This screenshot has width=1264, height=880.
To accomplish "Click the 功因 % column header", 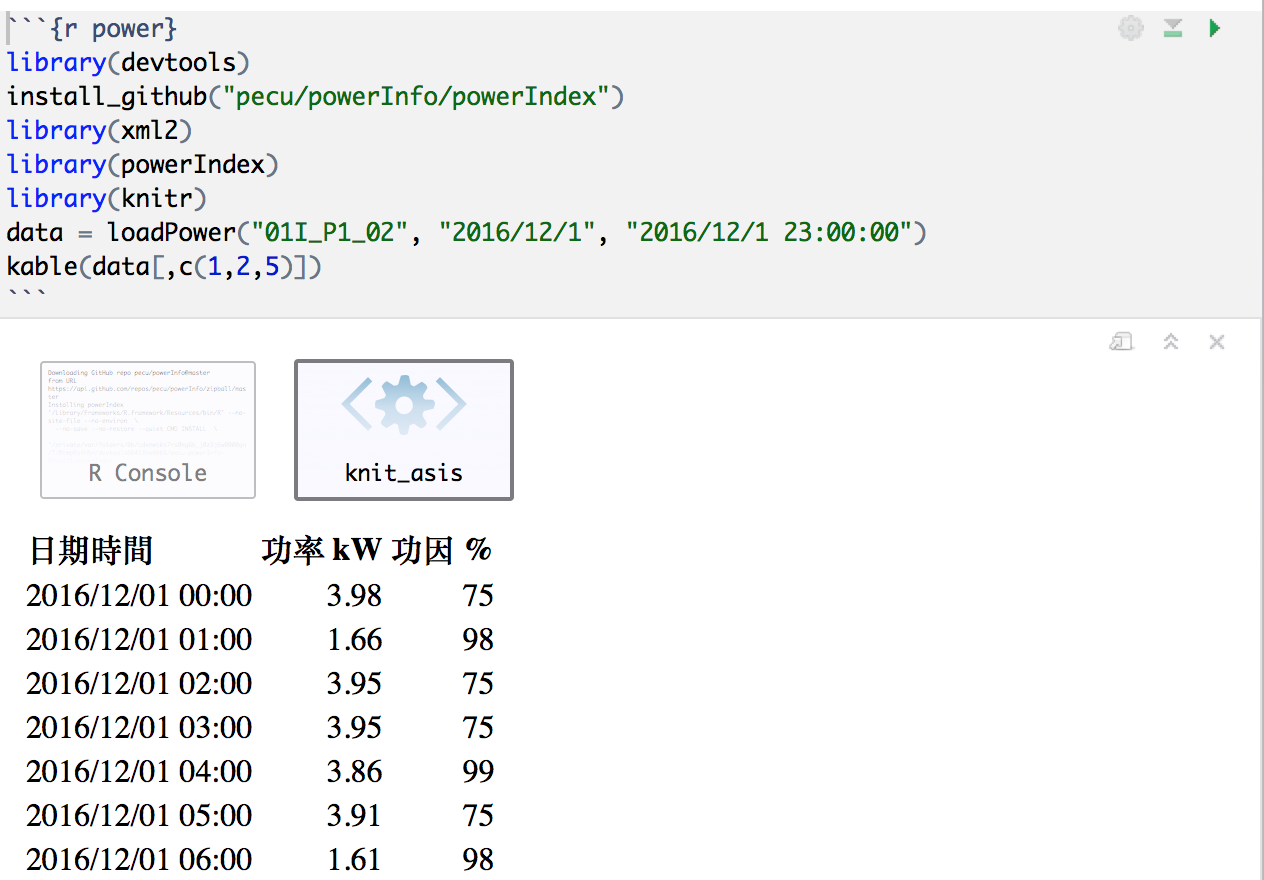I will pos(442,550).
